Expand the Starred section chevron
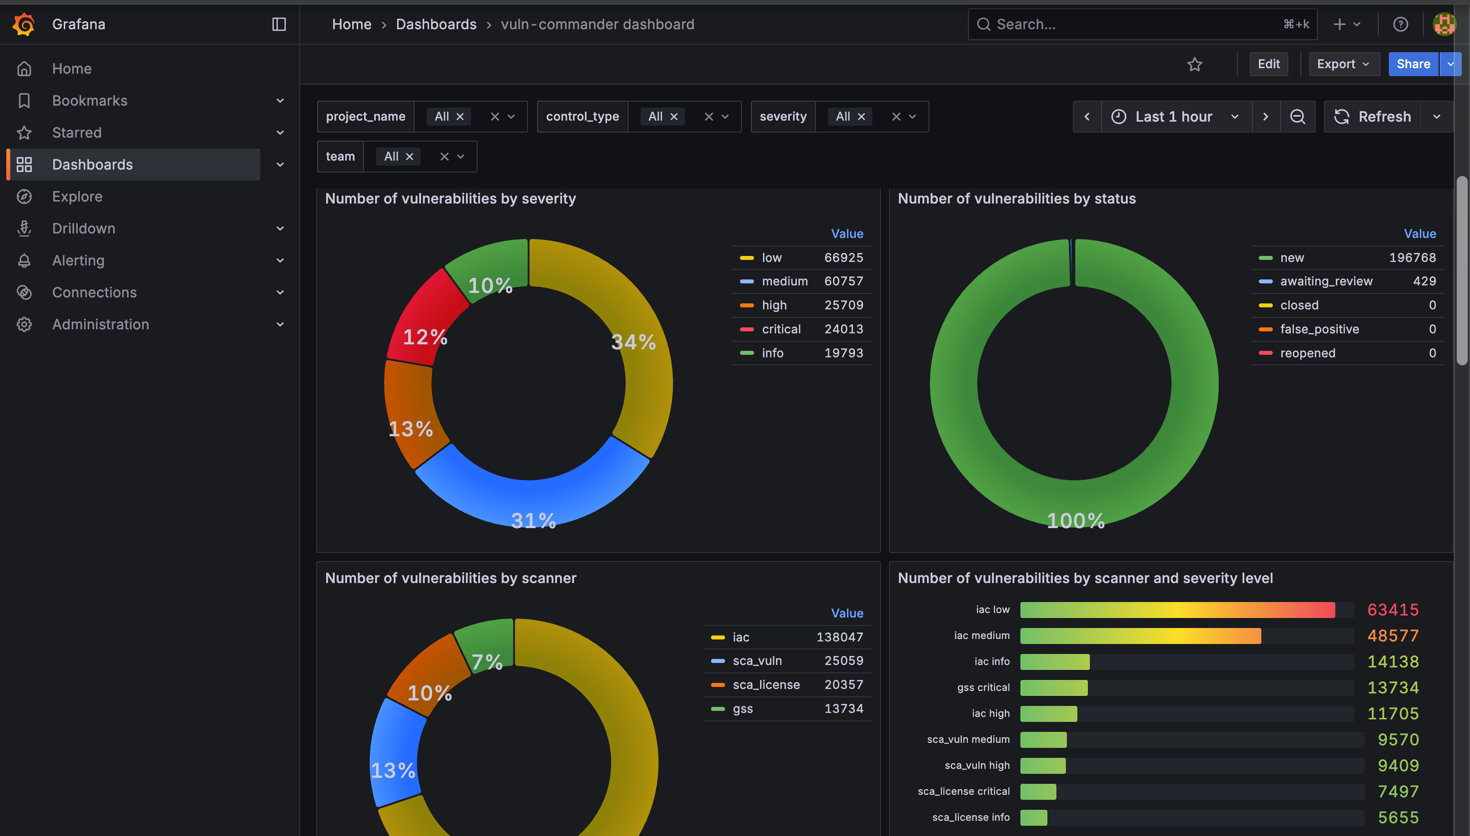The image size is (1470, 836). [x=280, y=133]
